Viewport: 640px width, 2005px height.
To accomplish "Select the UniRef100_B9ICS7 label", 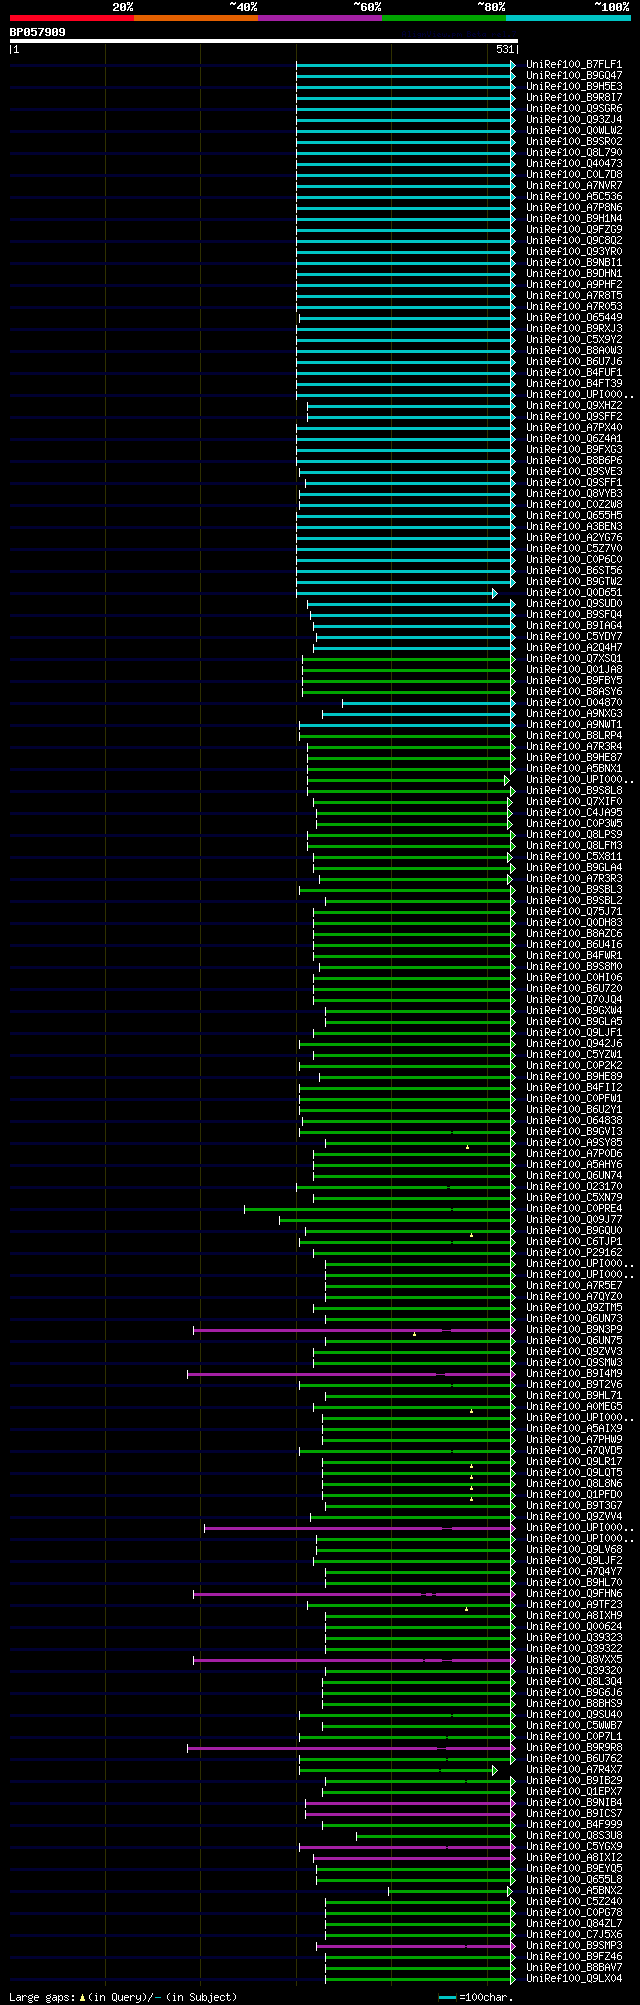I will click(574, 1813).
